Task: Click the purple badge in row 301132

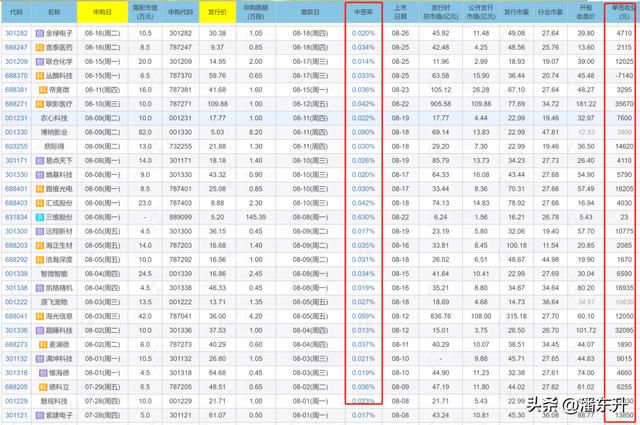Action: 40,359
